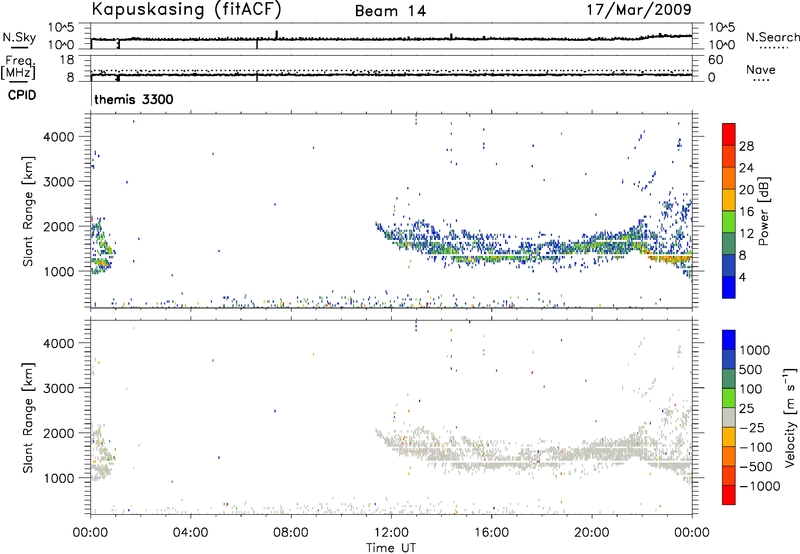This screenshot has height=554, width=800.
Task: Click the 'Freq. [MHz]' axis label
Action: (18, 67)
